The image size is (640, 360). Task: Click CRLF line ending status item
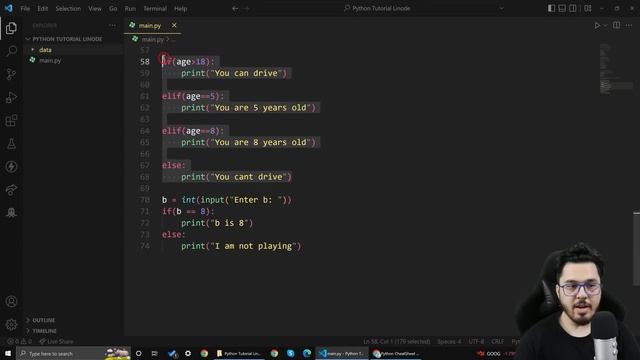pos(498,342)
